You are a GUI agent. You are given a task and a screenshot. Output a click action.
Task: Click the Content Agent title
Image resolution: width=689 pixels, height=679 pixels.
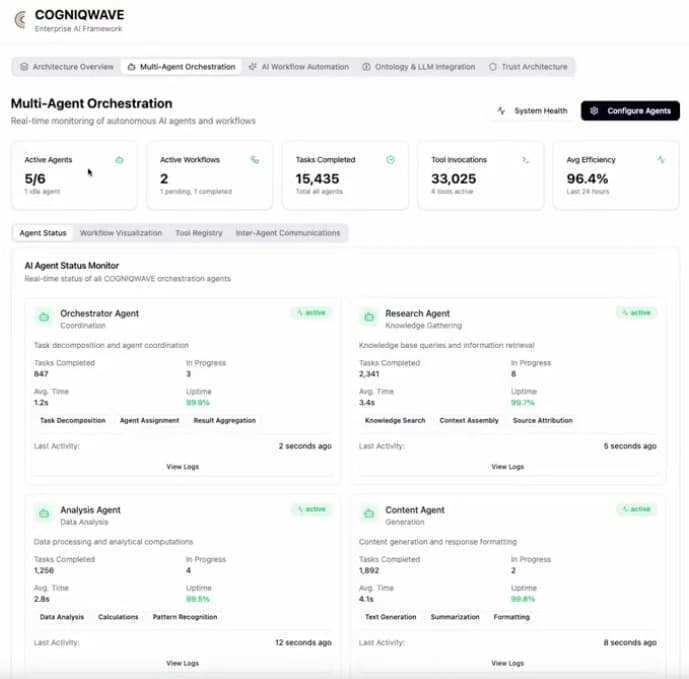[415, 510]
